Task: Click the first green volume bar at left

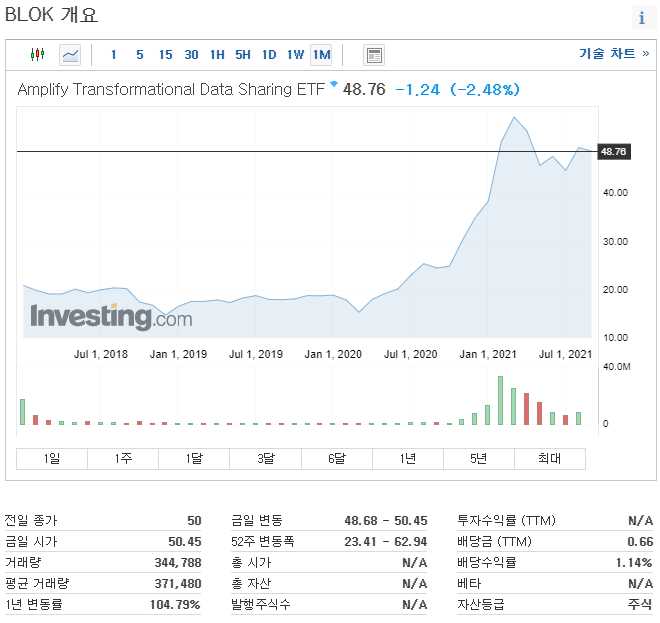Action: (22, 412)
